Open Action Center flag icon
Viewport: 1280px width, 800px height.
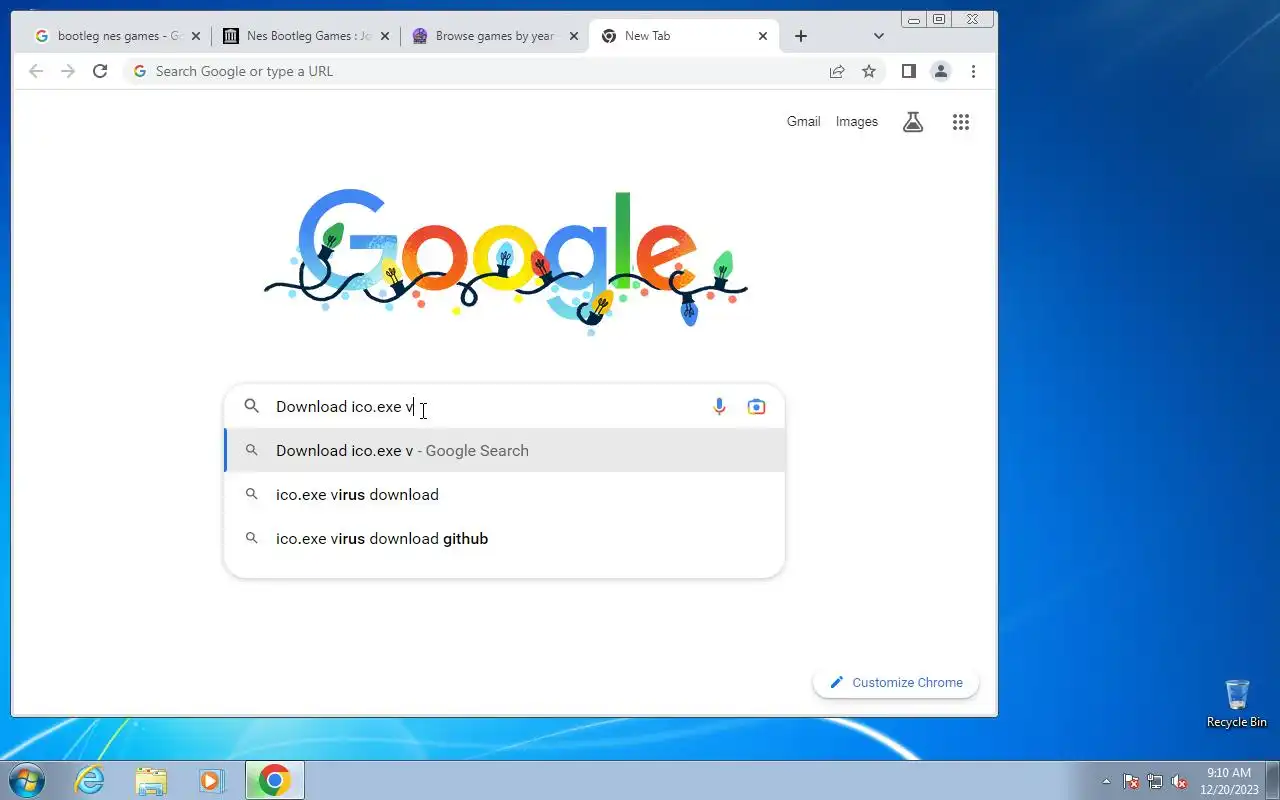click(1131, 781)
